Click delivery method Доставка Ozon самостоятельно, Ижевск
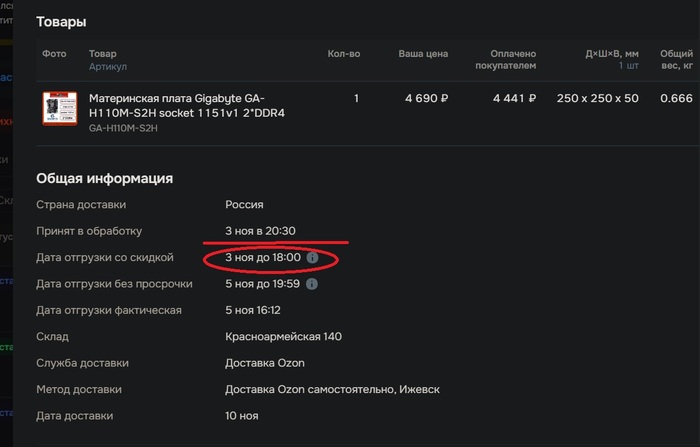The height and width of the screenshot is (447, 700). pos(331,389)
